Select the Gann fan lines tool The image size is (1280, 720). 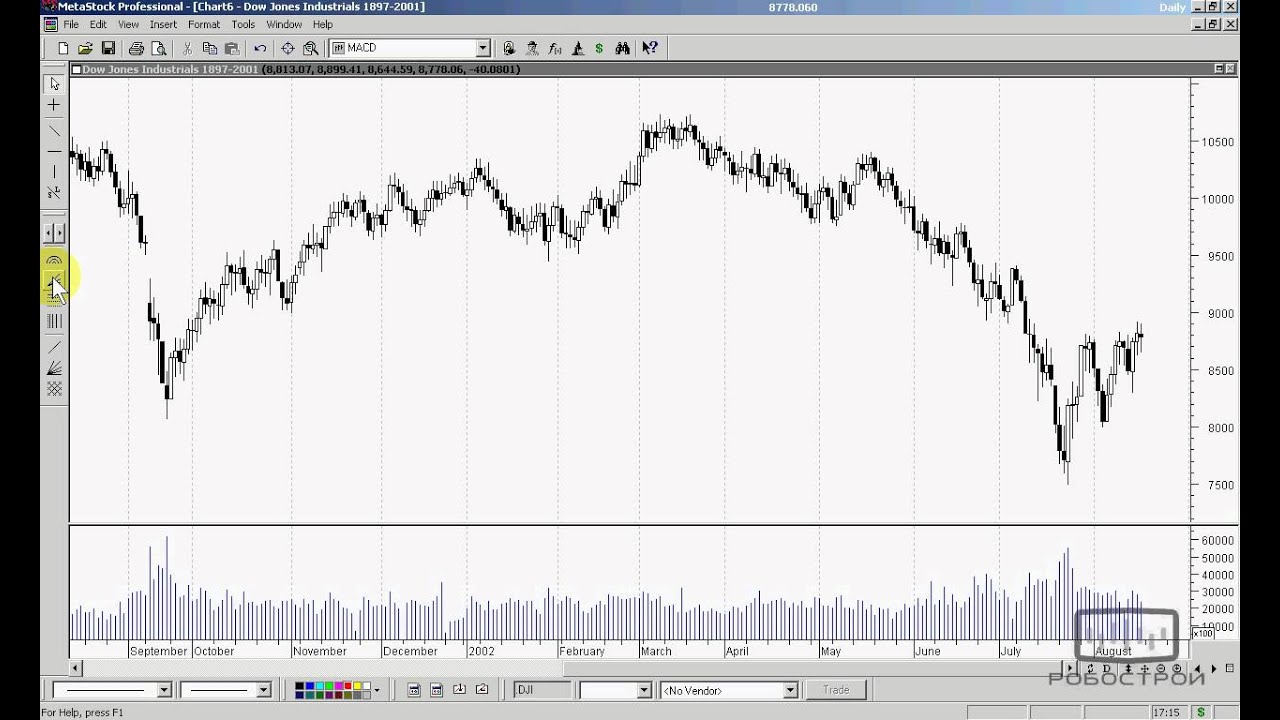pos(54,368)
